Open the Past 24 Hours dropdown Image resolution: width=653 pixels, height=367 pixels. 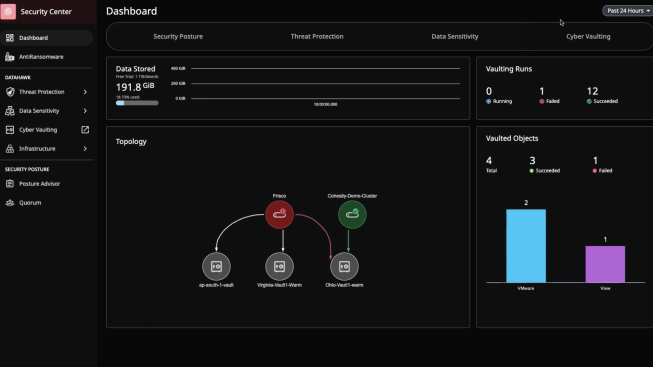627,11
